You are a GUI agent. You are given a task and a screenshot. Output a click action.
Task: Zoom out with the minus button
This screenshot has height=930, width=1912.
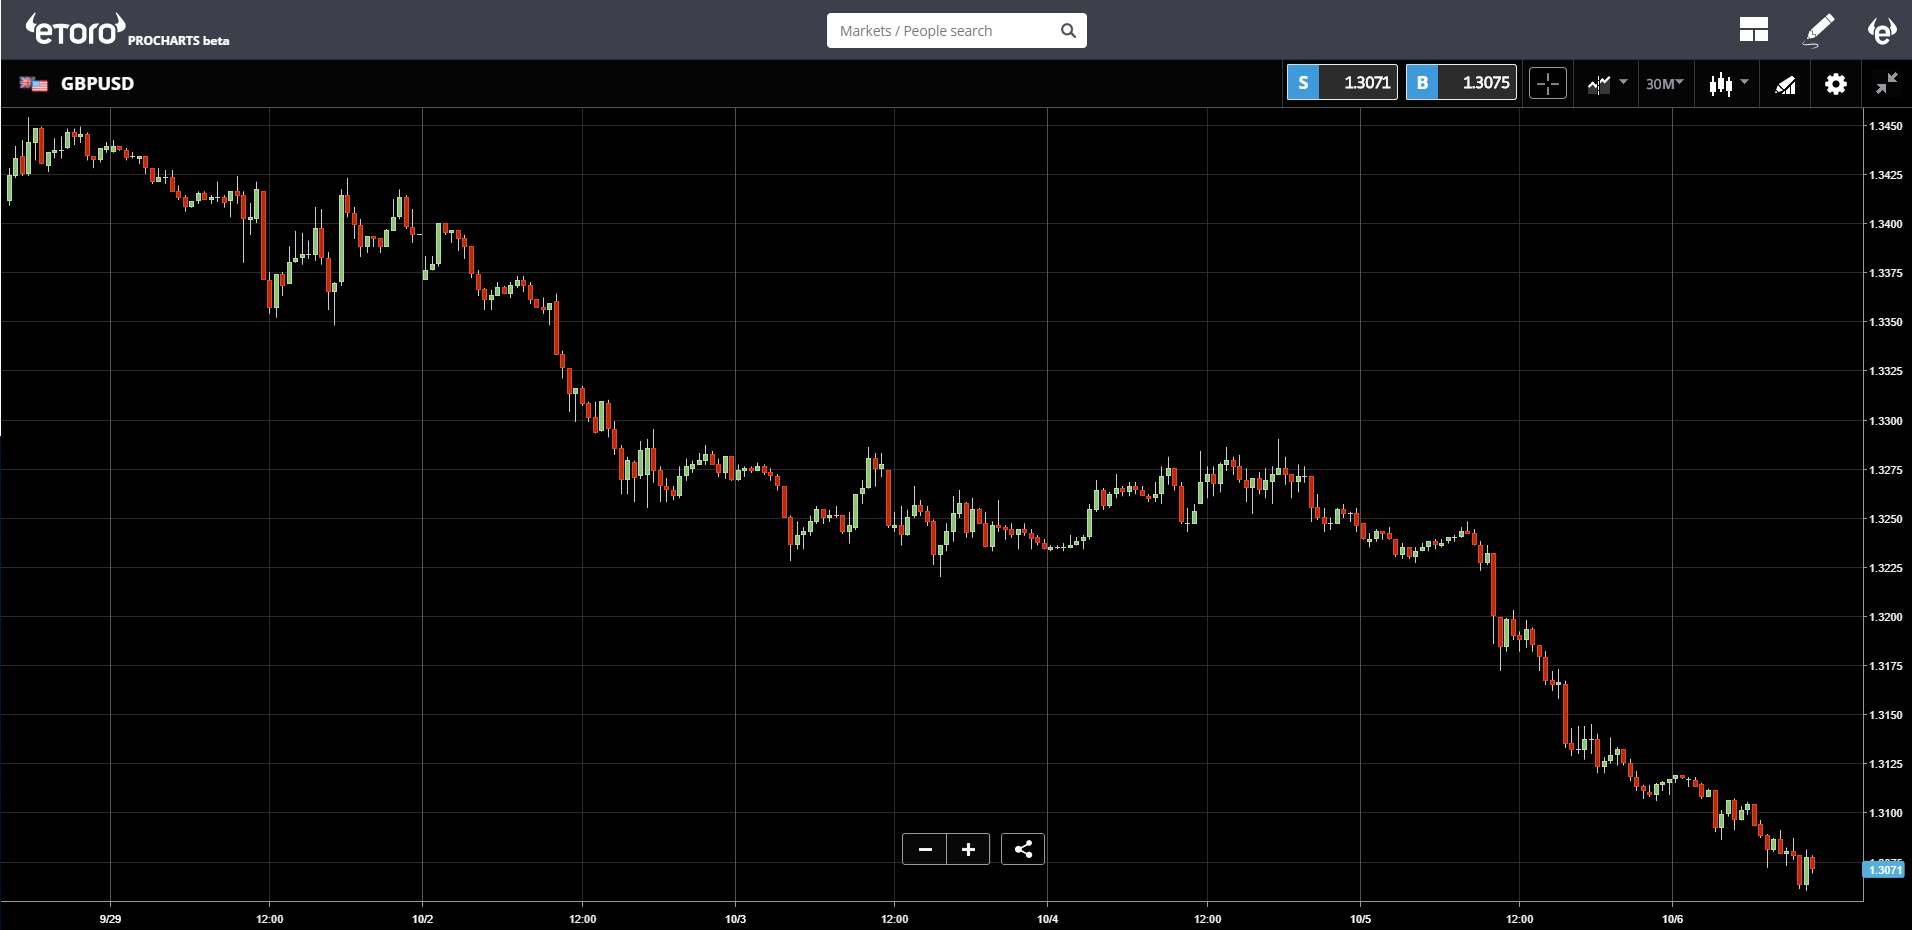pos(925,849)
